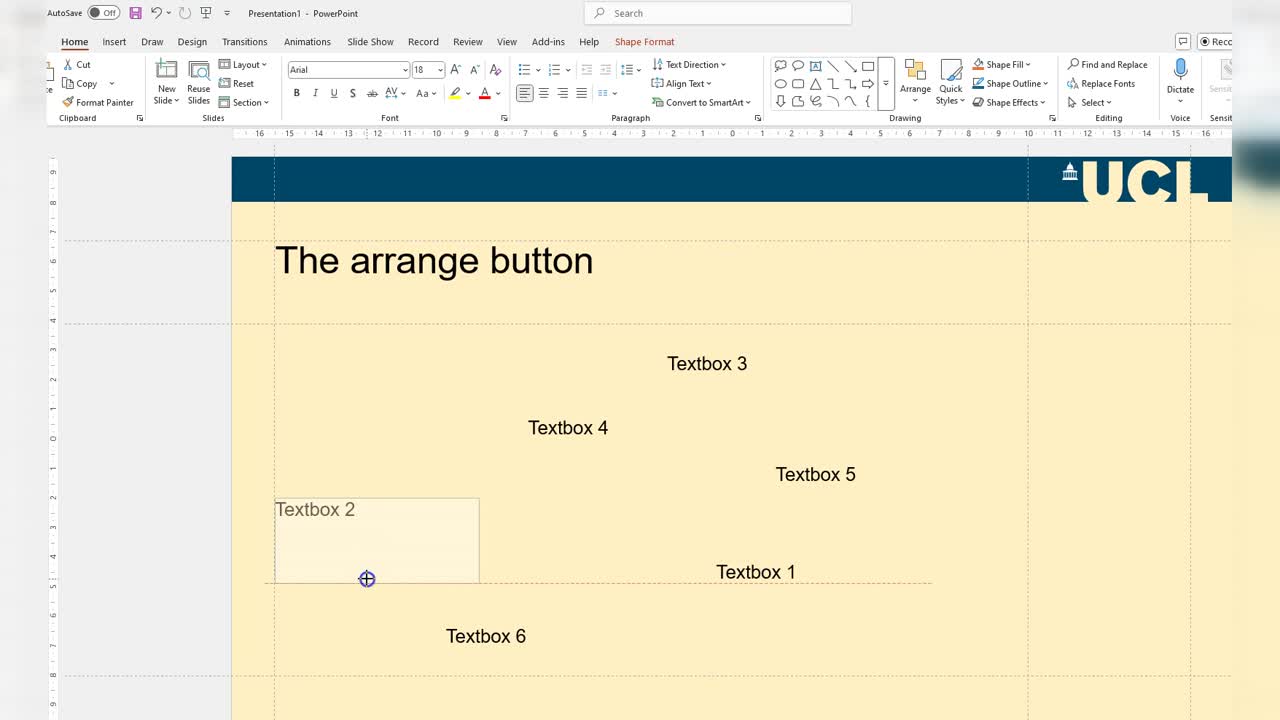Expand the shapes gallery

point(885,84)
